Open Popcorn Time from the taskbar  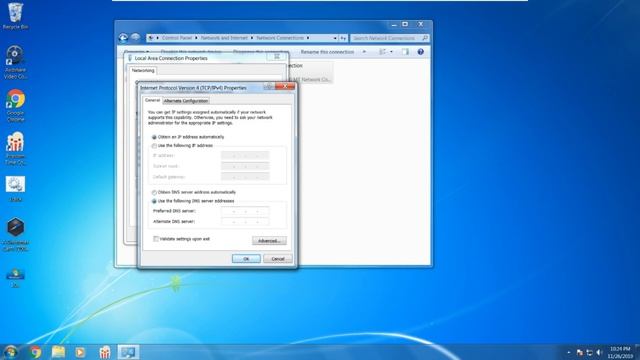[x=105, y=352]
